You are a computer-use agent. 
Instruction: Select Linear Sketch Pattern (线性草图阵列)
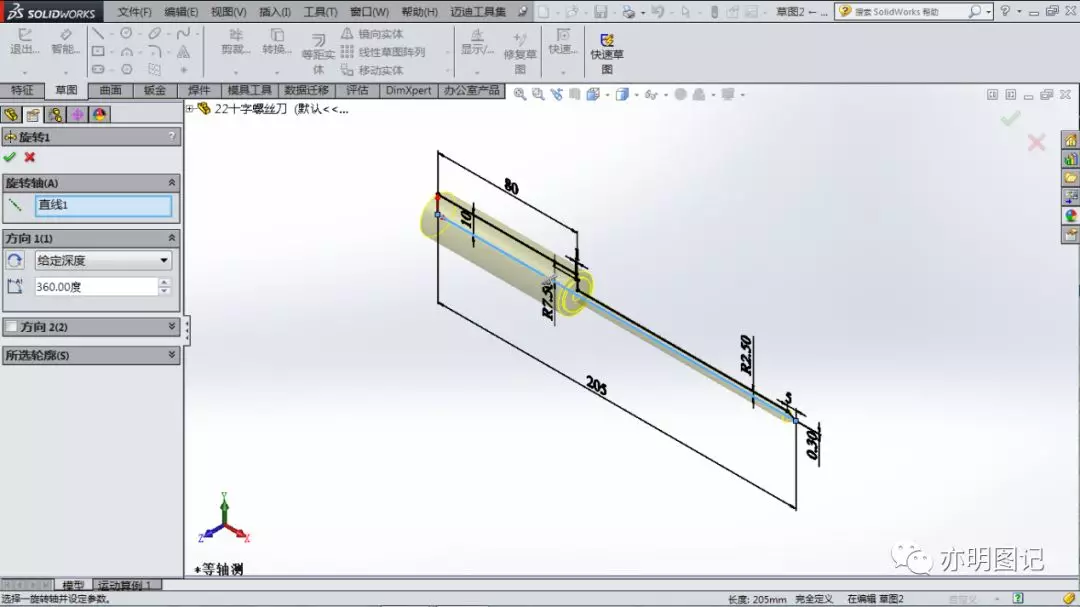pyautogui.click(x=383, y=52)
